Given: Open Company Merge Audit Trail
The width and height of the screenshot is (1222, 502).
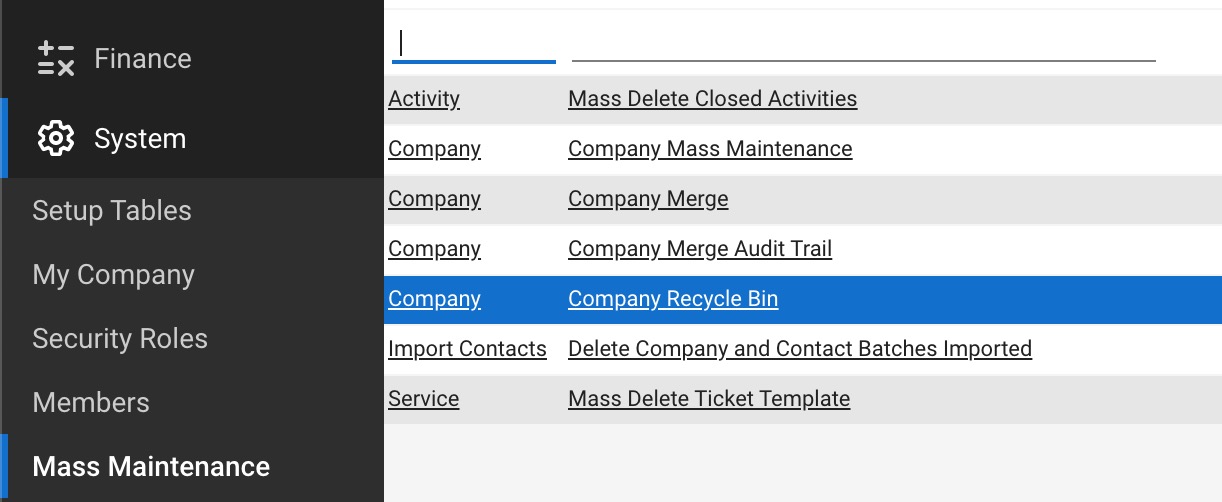Looking at the screenshot, I should (700, 249).
